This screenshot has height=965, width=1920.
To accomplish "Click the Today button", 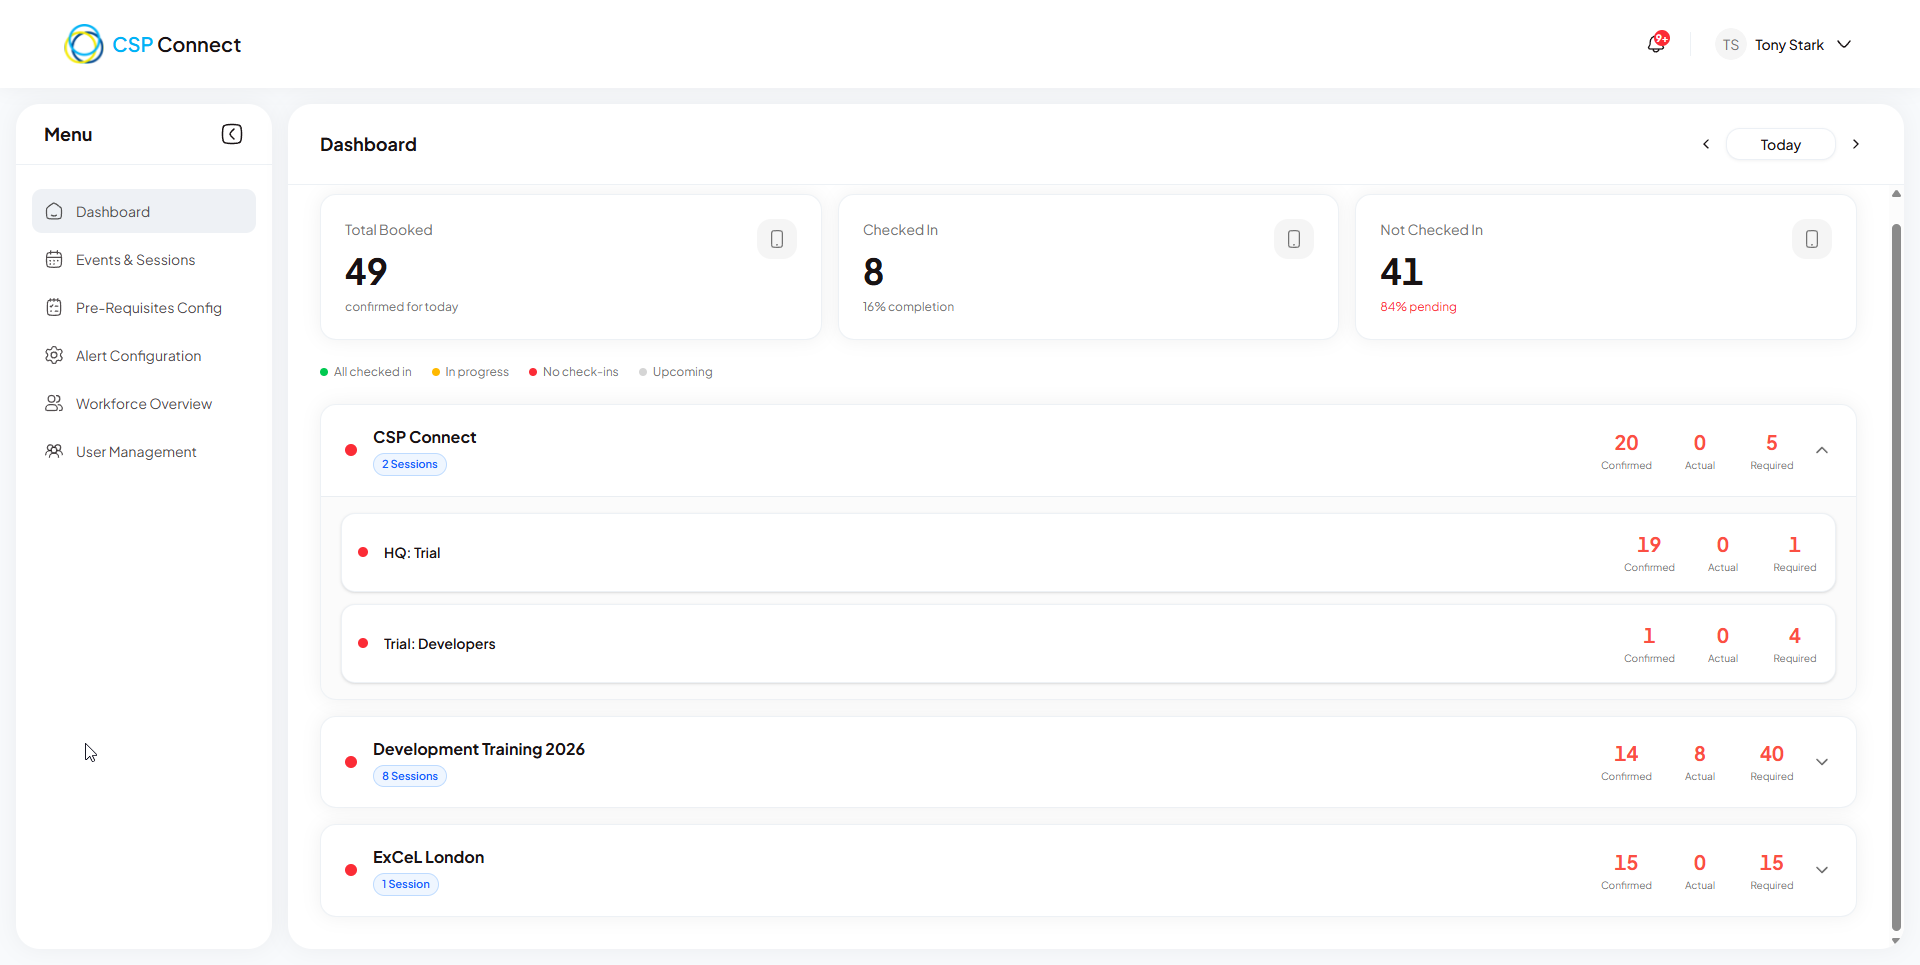I will click(x=1780, y=144).
